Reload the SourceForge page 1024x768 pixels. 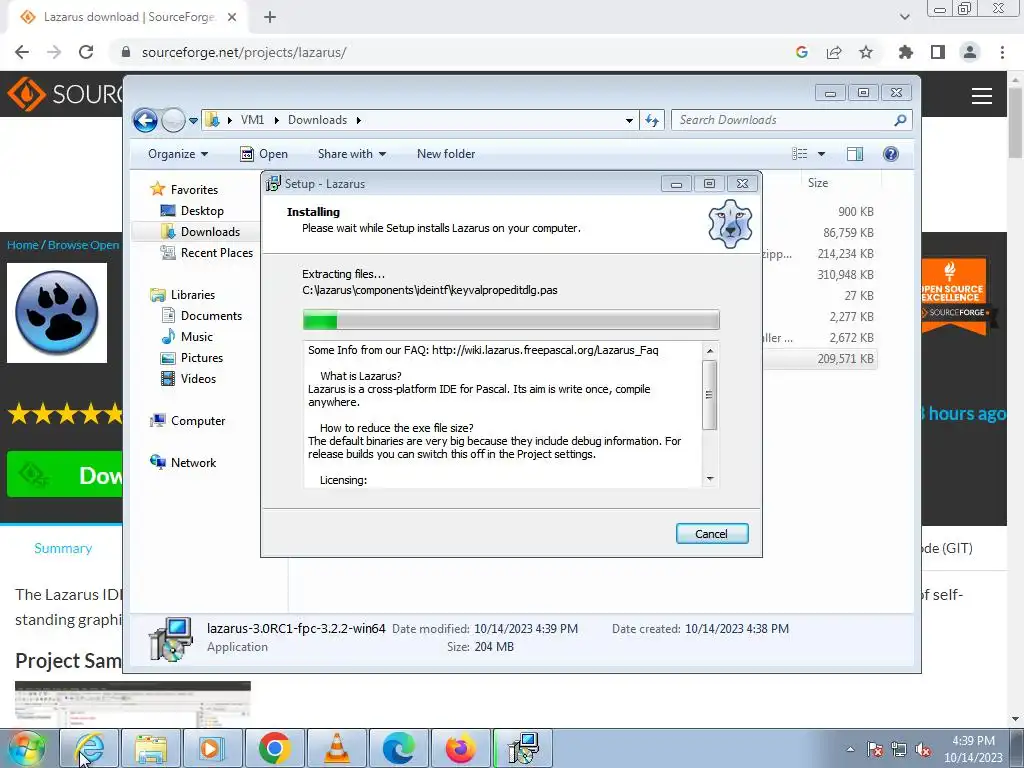86,52
